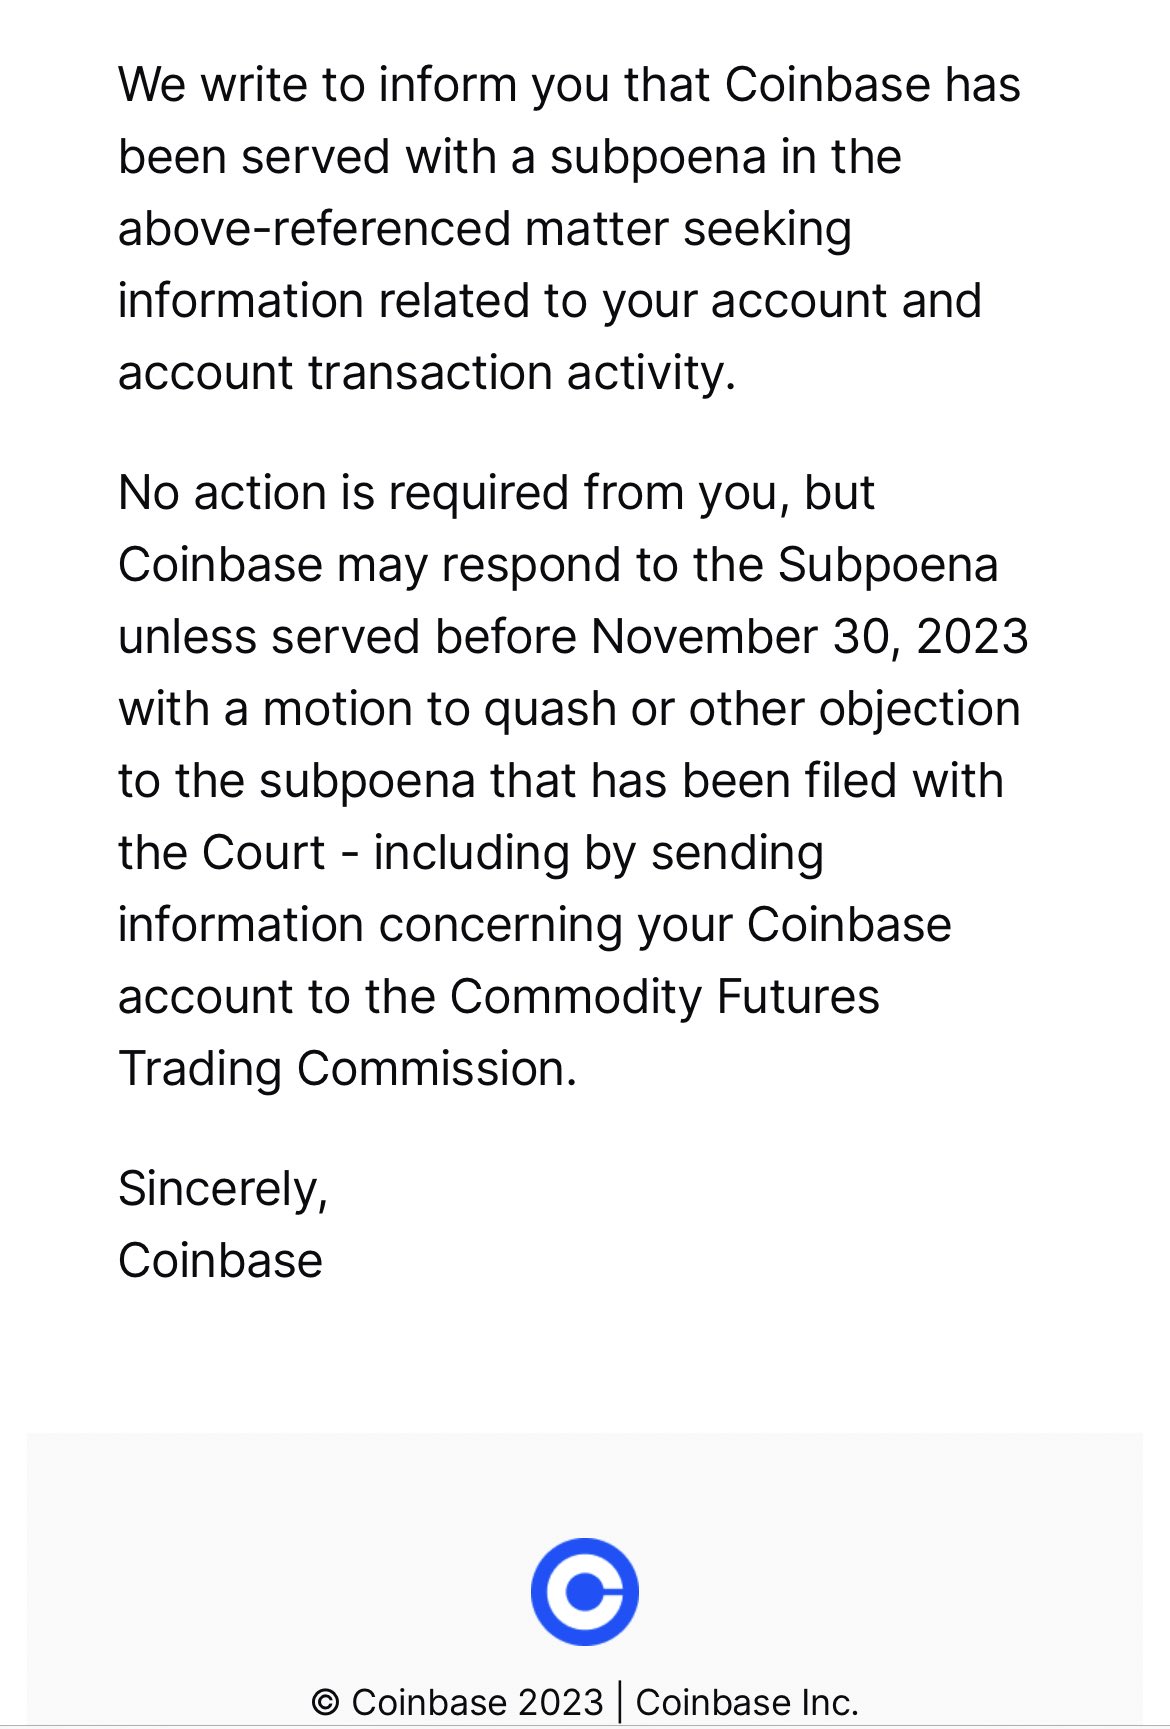Screen dimensions: 1170x1729
Task: Click the "to the subpoena that has been filed" line
Action: [x=560, y=781]
